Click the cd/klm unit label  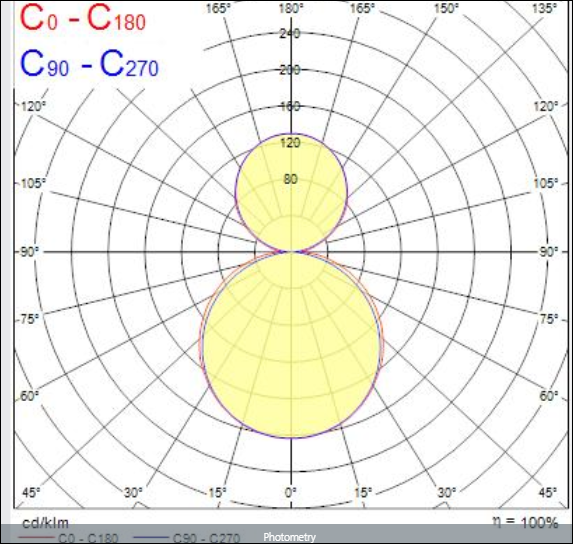45,523
